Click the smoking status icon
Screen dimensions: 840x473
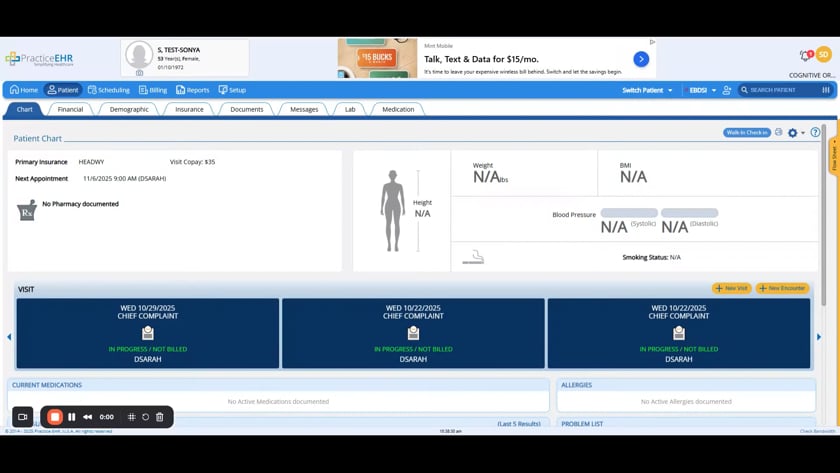473,257
